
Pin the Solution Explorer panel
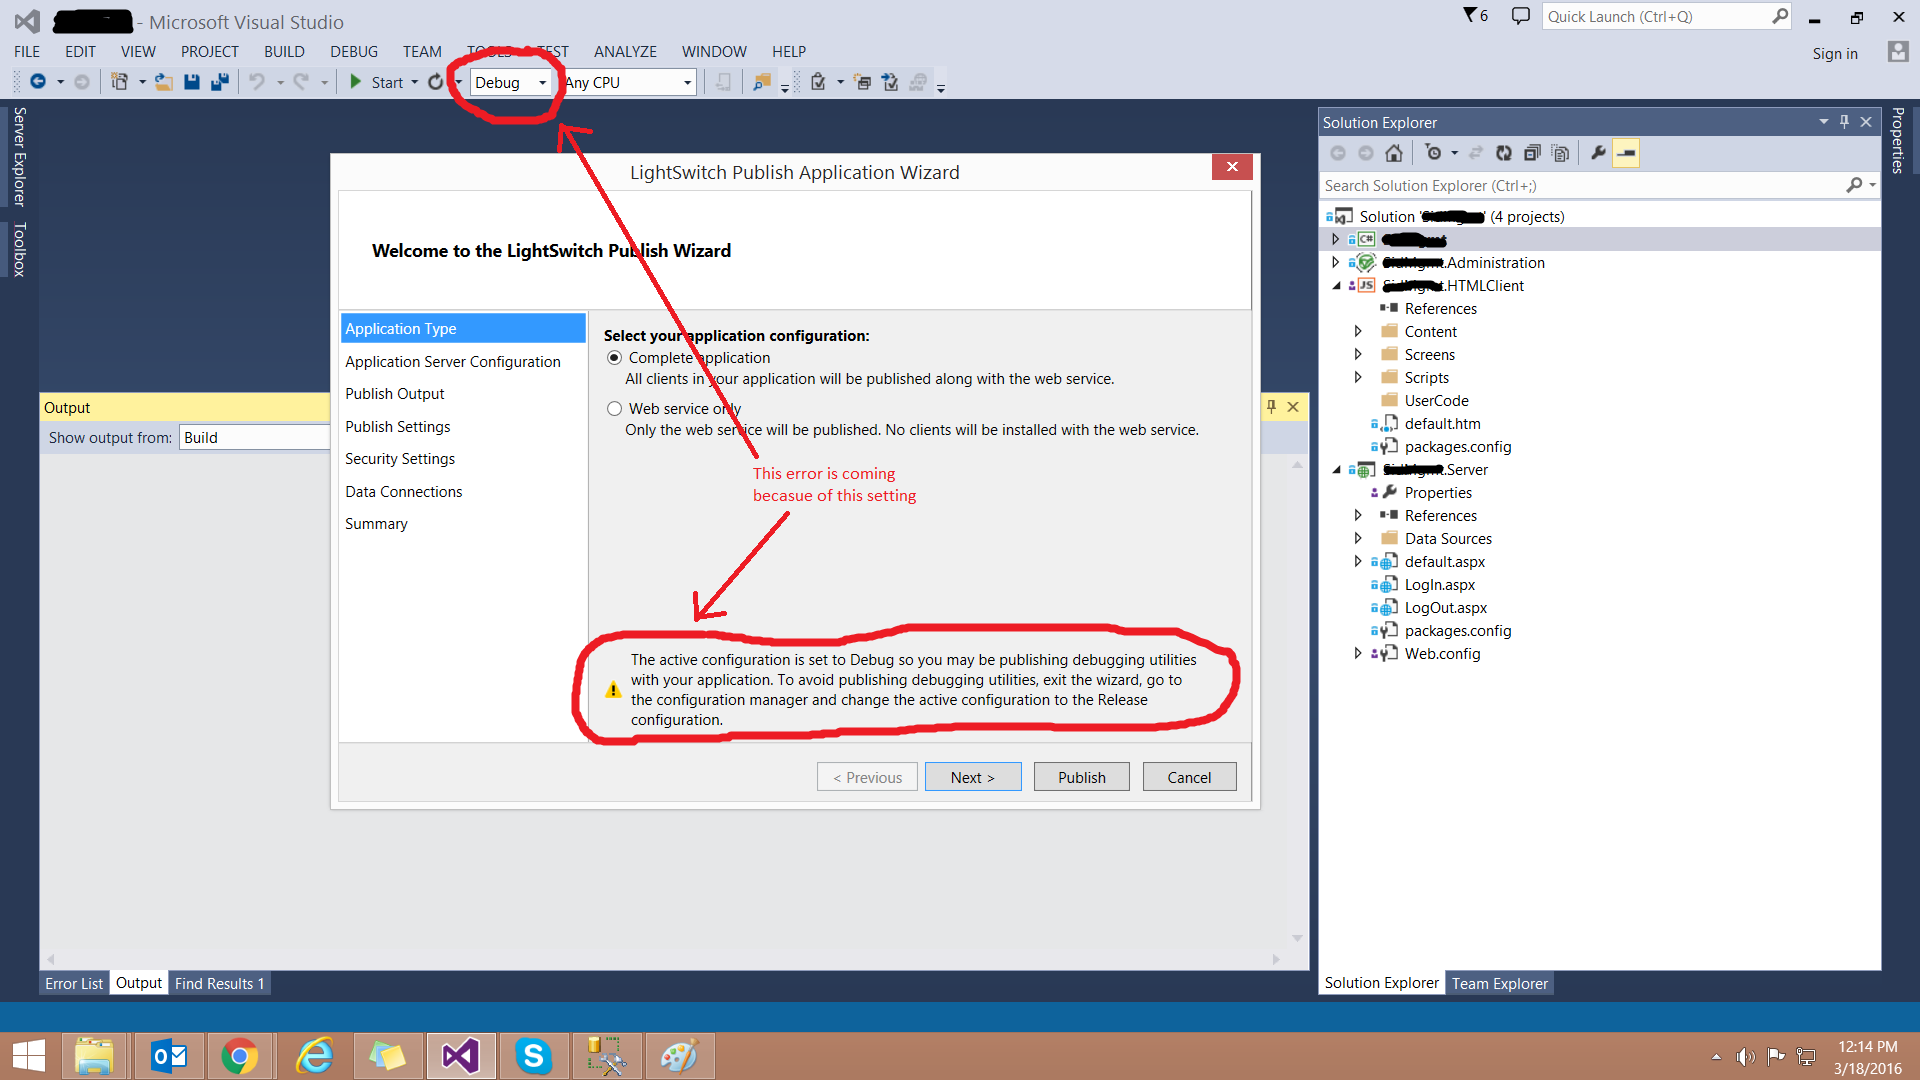[1845, 122]
